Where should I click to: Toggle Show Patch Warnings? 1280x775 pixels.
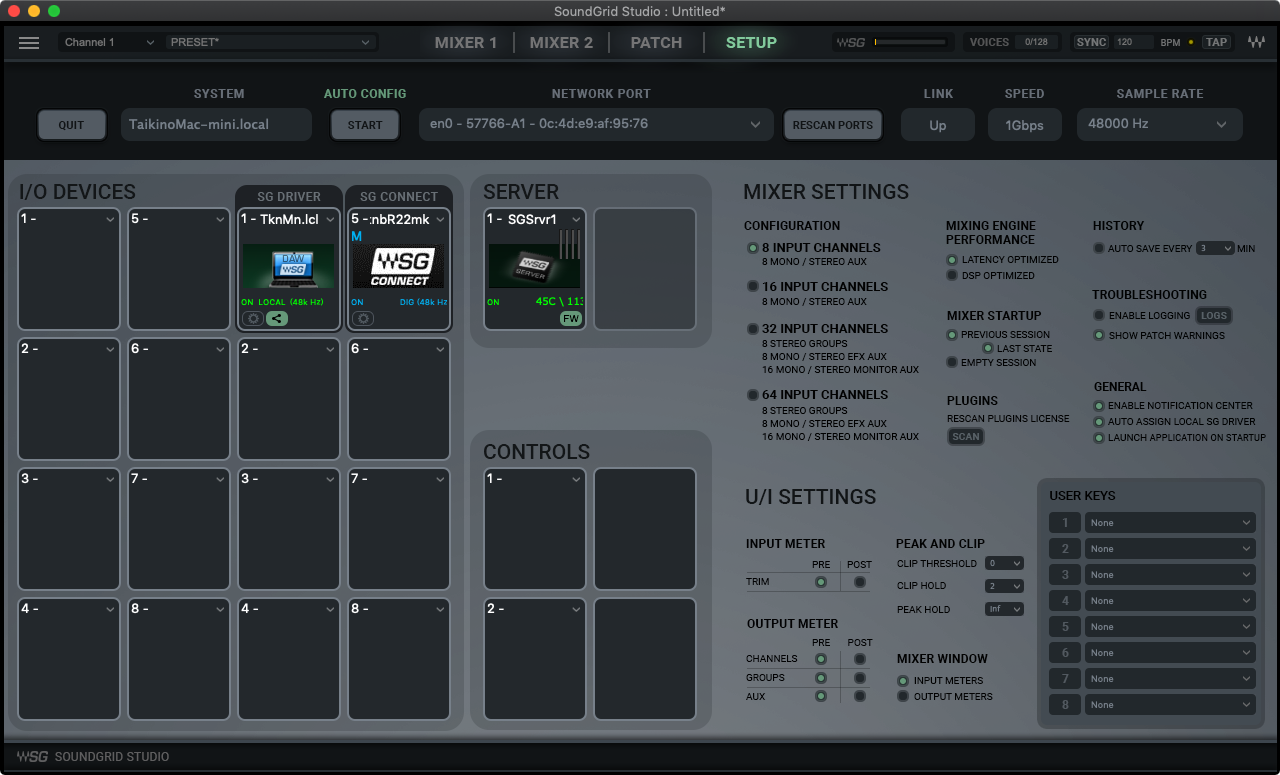(x=1099, y=336)
